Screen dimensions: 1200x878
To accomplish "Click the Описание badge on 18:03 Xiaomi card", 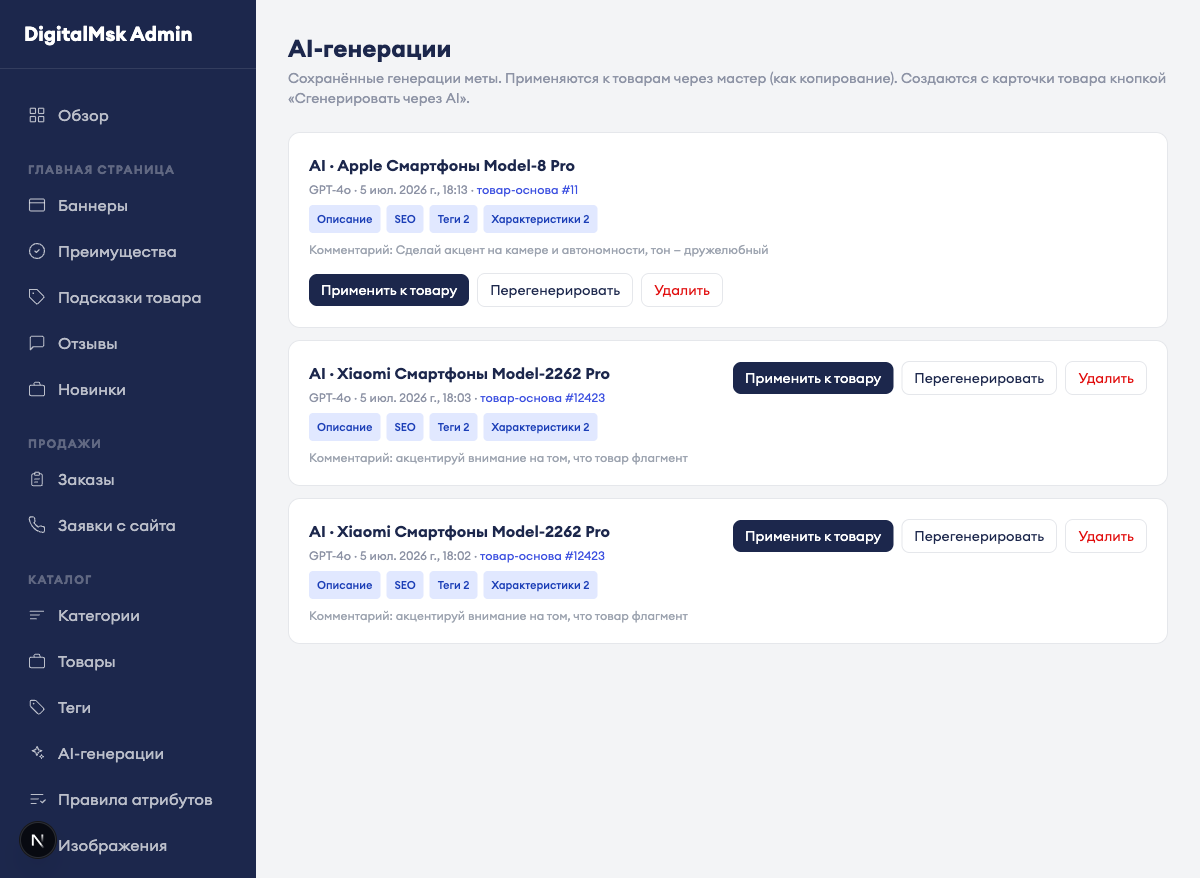I will (x=345, y=427).
